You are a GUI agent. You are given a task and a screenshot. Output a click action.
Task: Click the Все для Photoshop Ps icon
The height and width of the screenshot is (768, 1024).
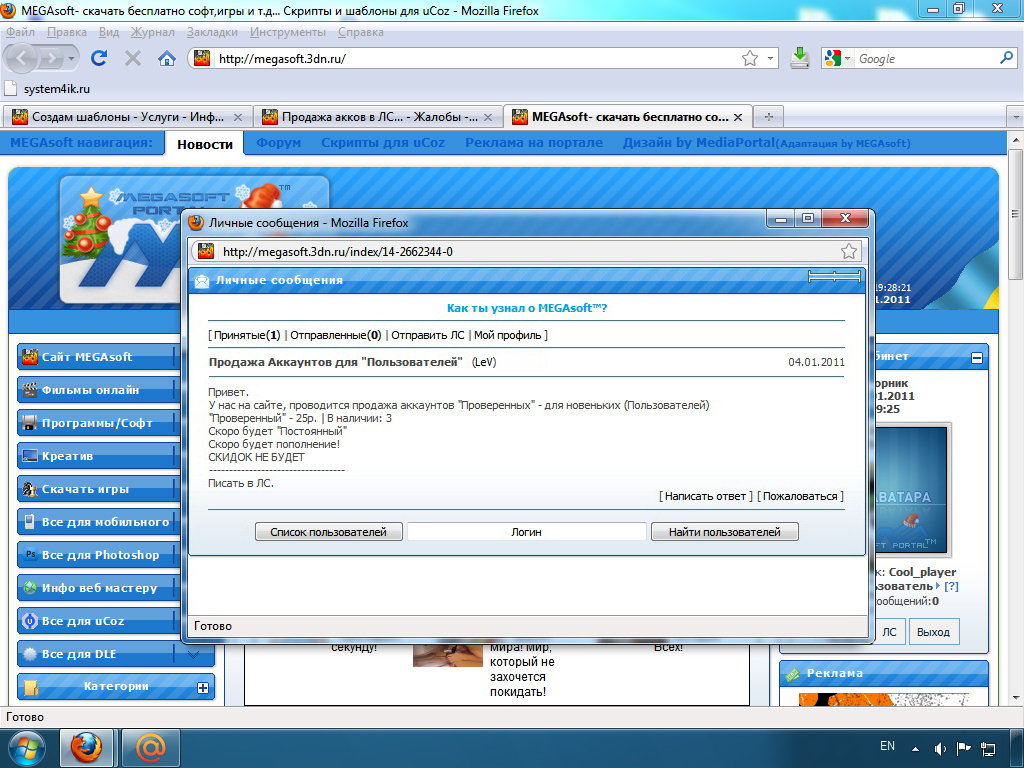(x=30, y=554)
